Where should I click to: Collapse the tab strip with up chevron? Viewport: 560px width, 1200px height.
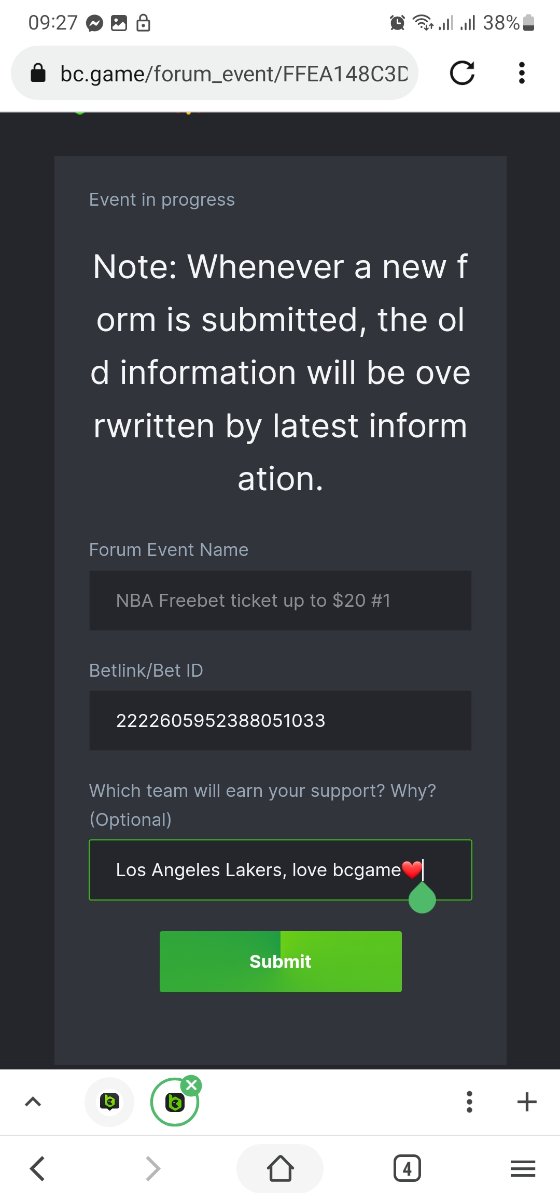pyautogui.click(x=32, y=1102)
